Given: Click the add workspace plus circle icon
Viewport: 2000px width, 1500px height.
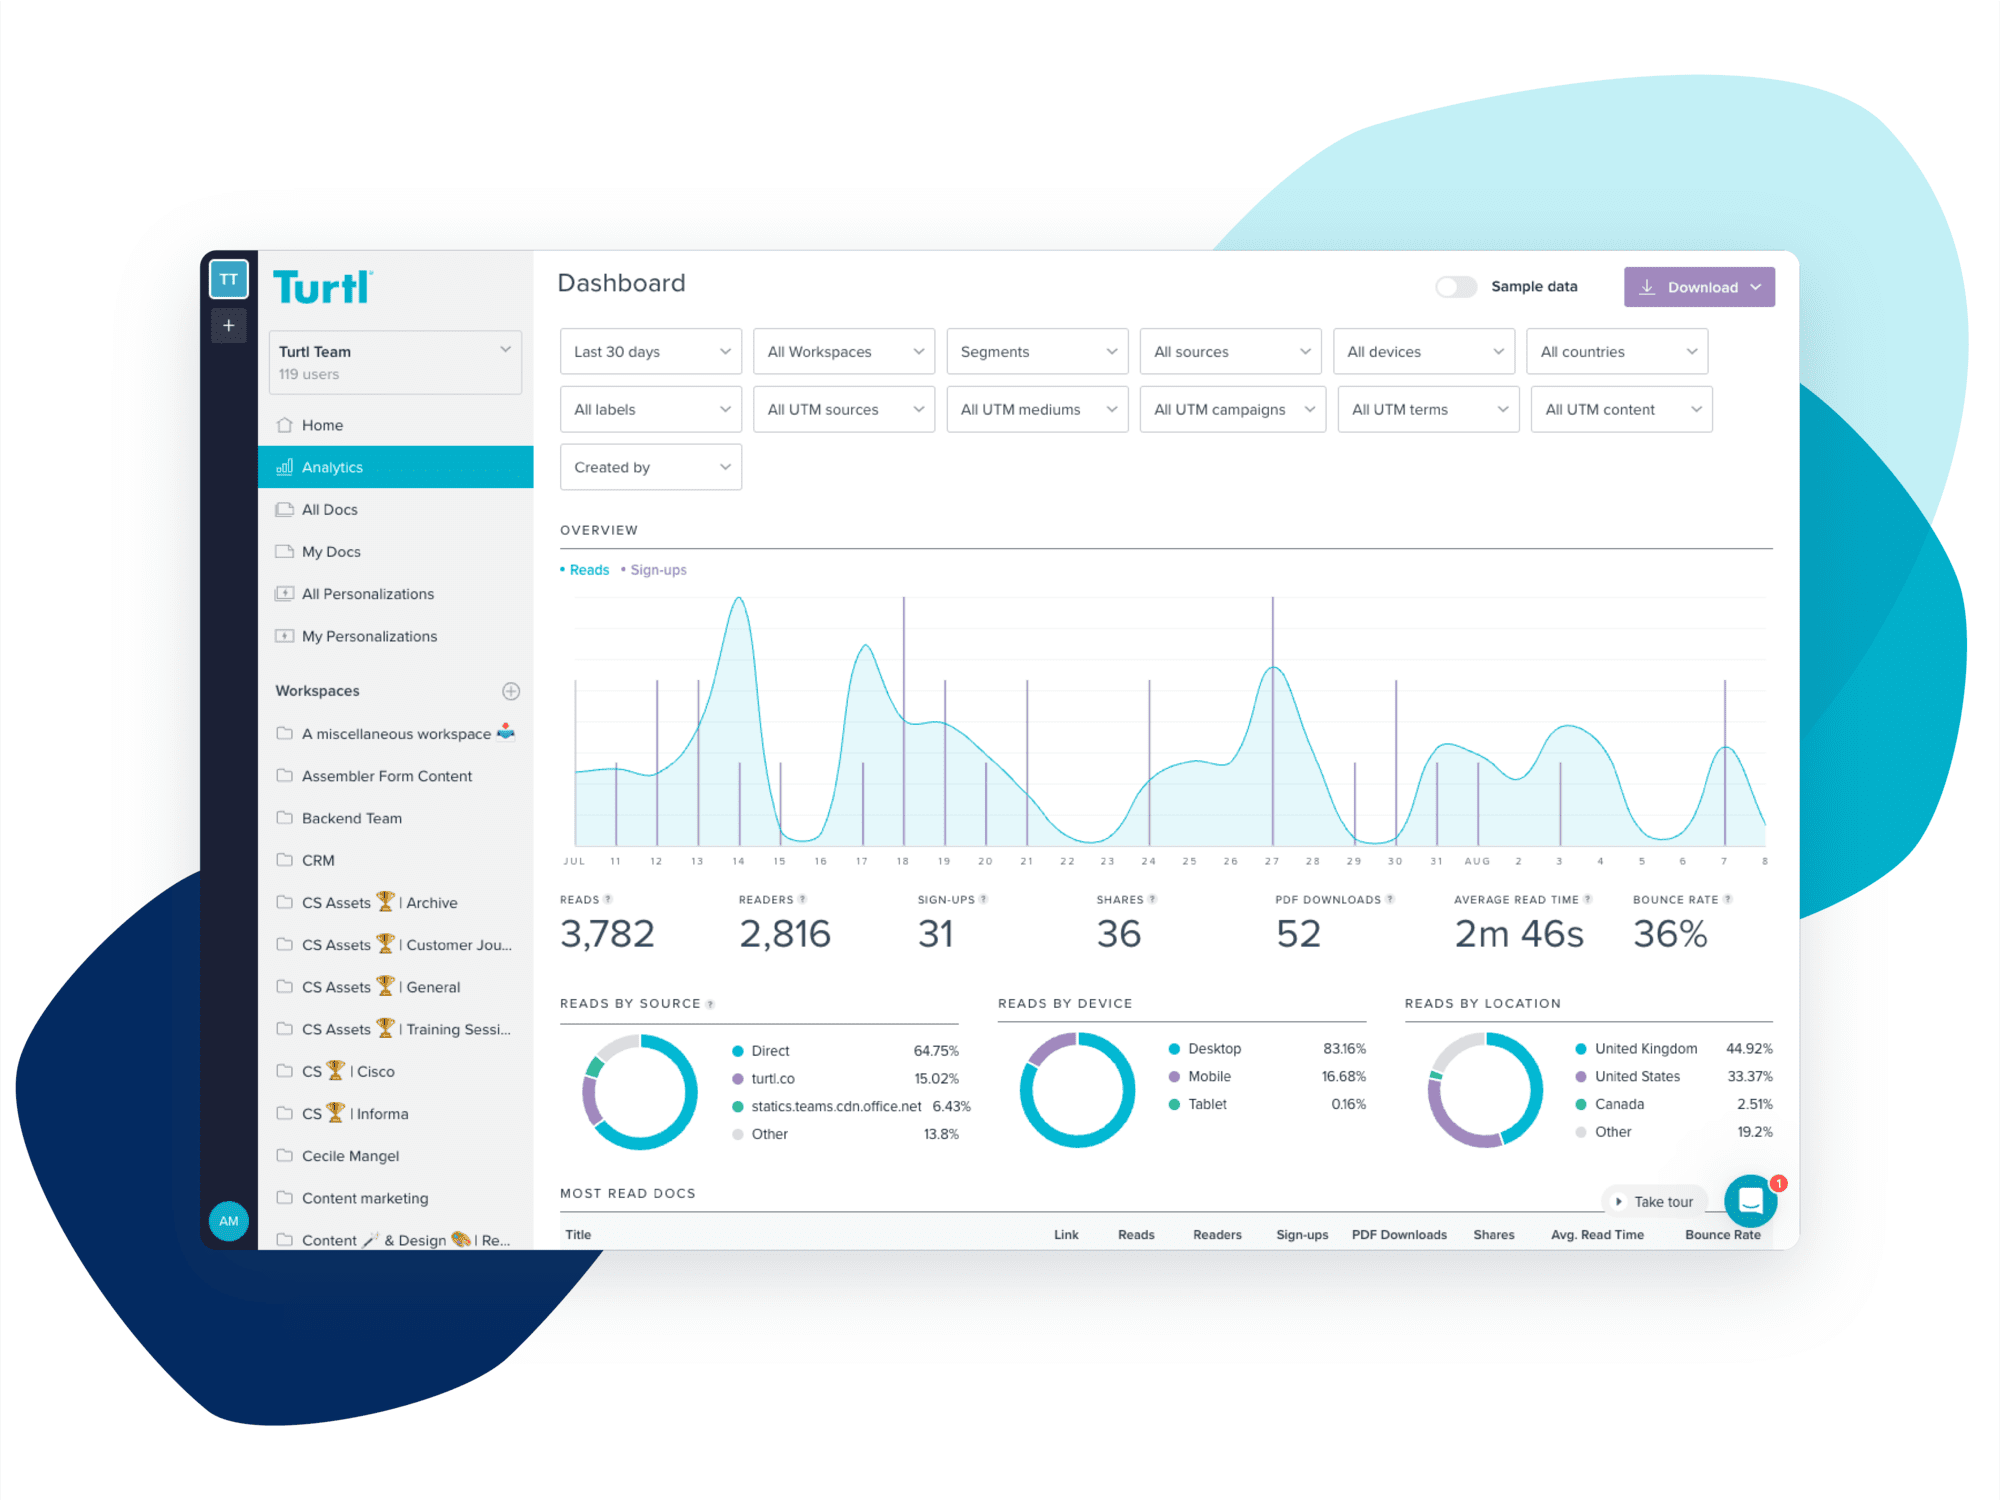Looking at the screenshot, I should click(511, 691).
